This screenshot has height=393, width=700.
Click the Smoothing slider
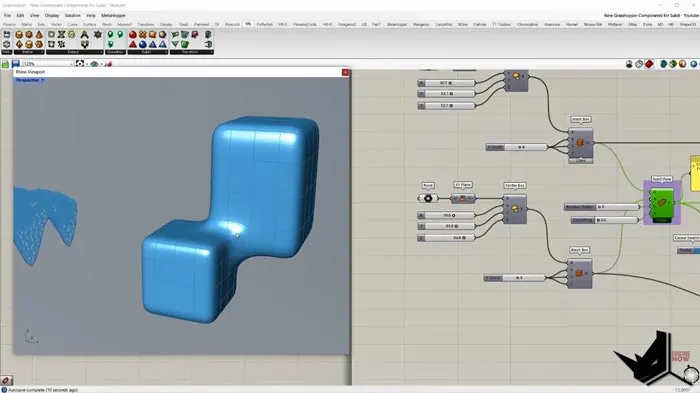tap(605, 220)
